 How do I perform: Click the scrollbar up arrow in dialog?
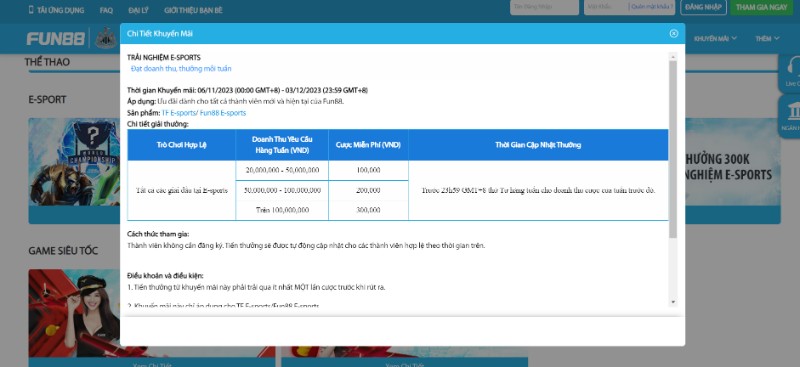pyautogui.click(x=672, y=57)
